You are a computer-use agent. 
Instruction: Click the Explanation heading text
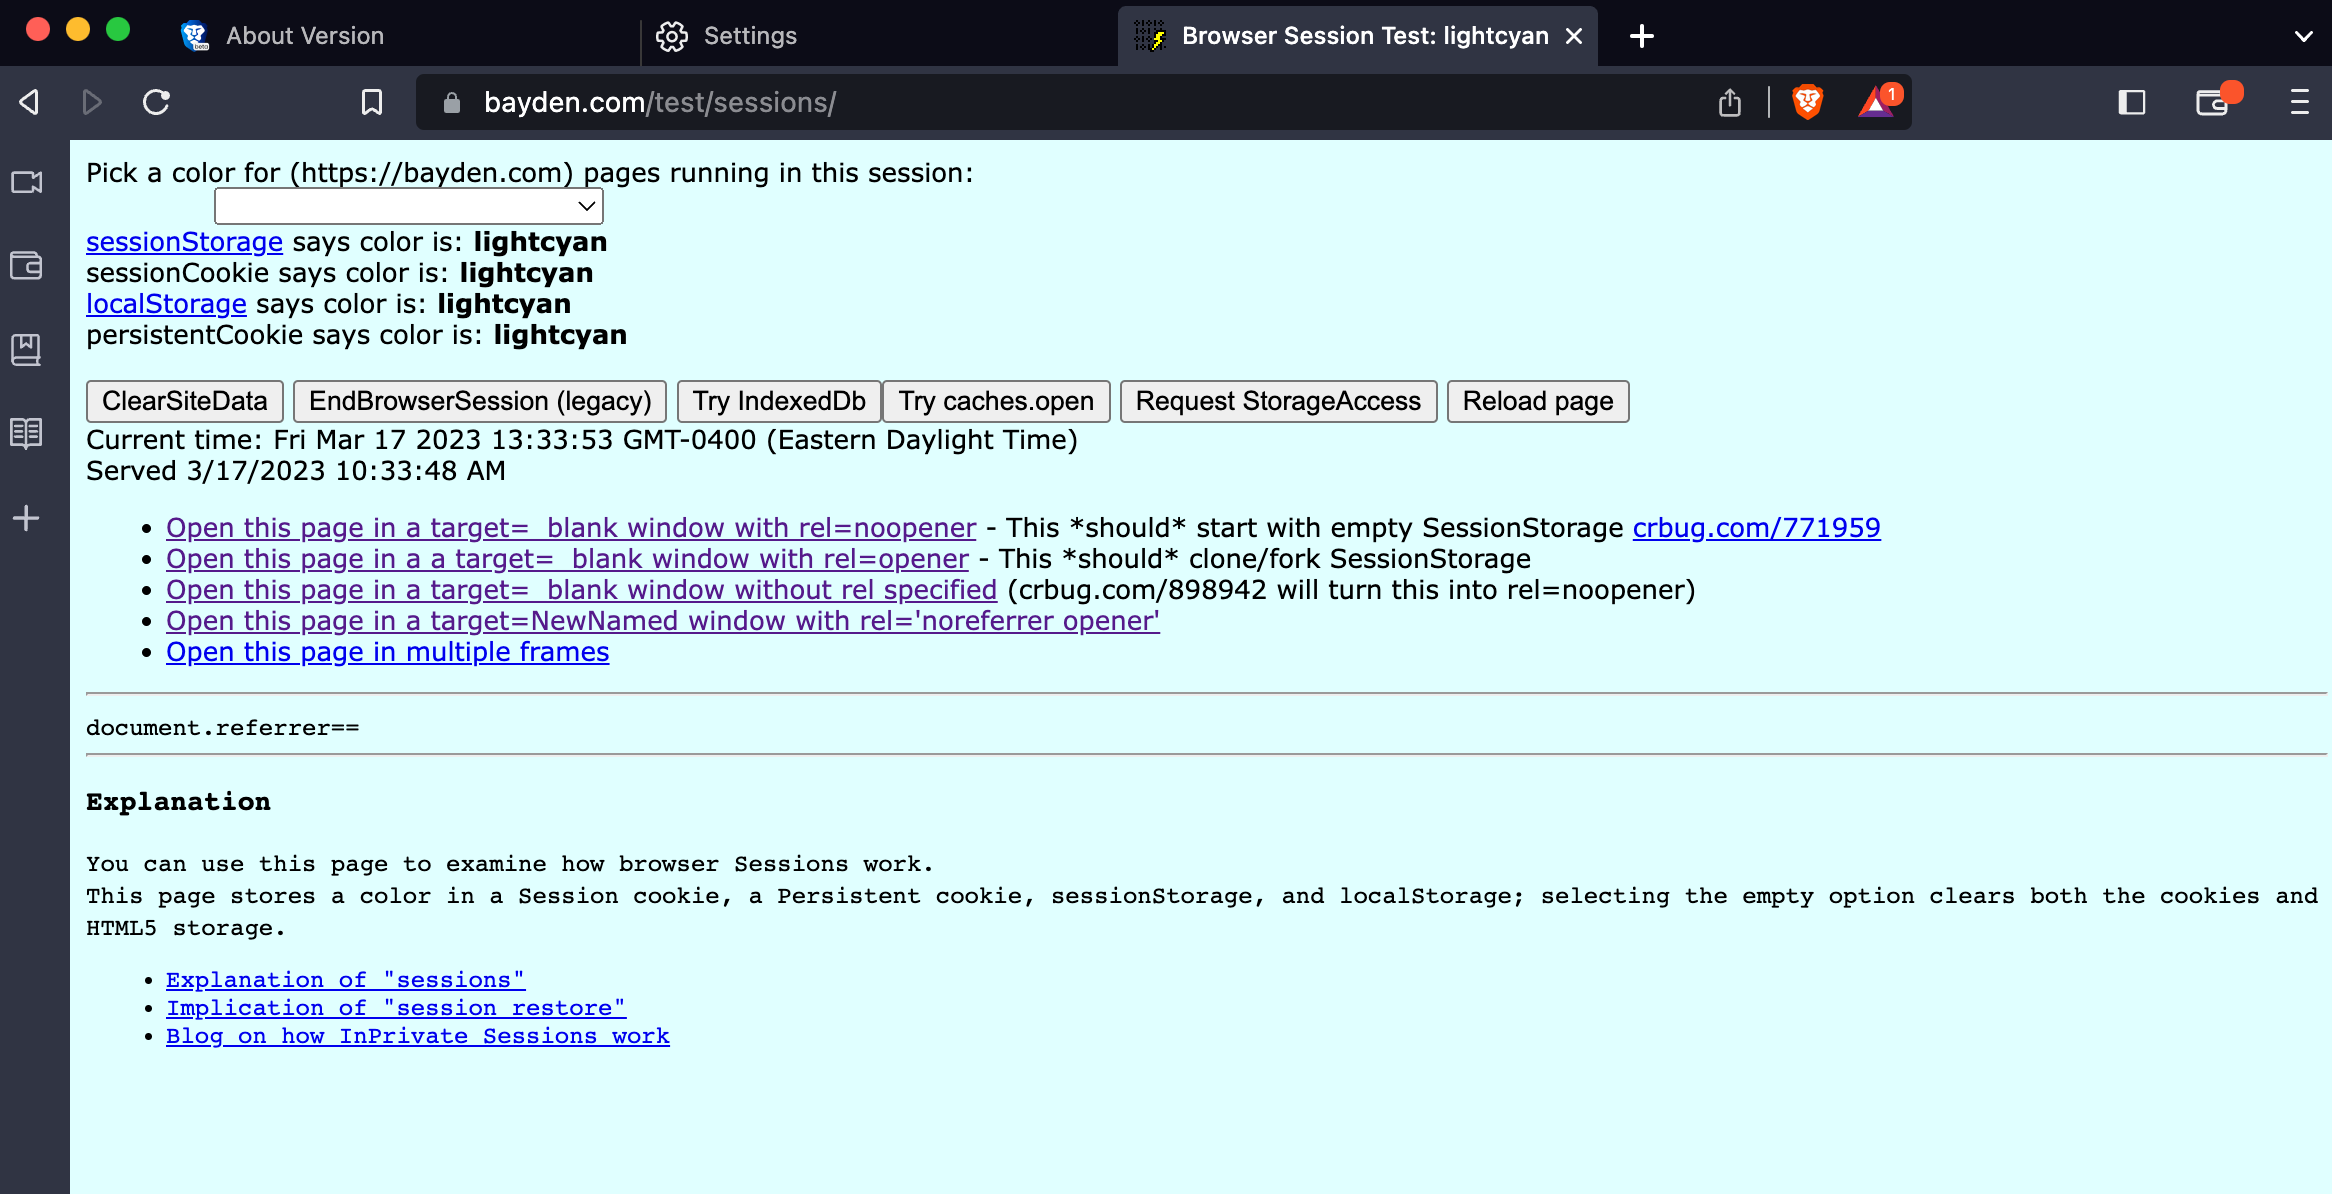pyautogui.click(x=178, y=802)
